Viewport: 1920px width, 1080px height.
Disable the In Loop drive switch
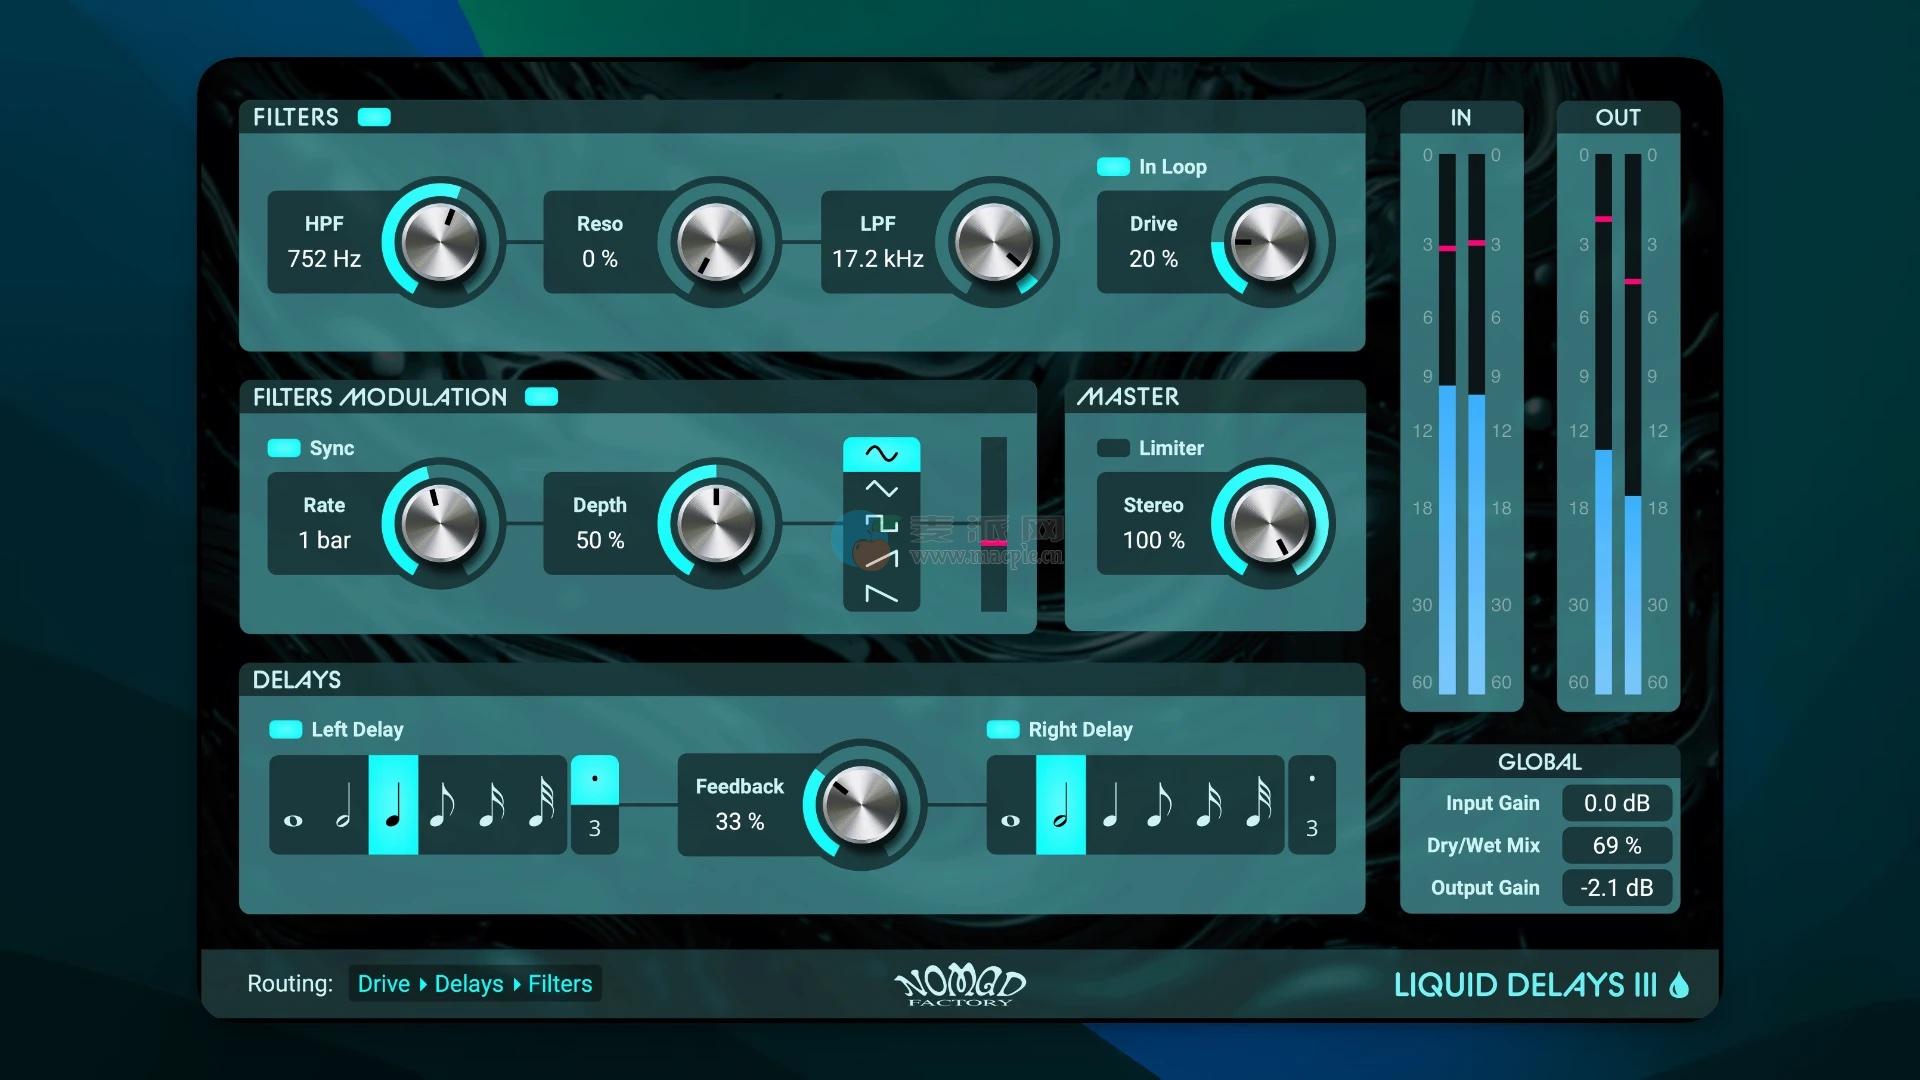pyautogui.click(x=1113, y=167)
